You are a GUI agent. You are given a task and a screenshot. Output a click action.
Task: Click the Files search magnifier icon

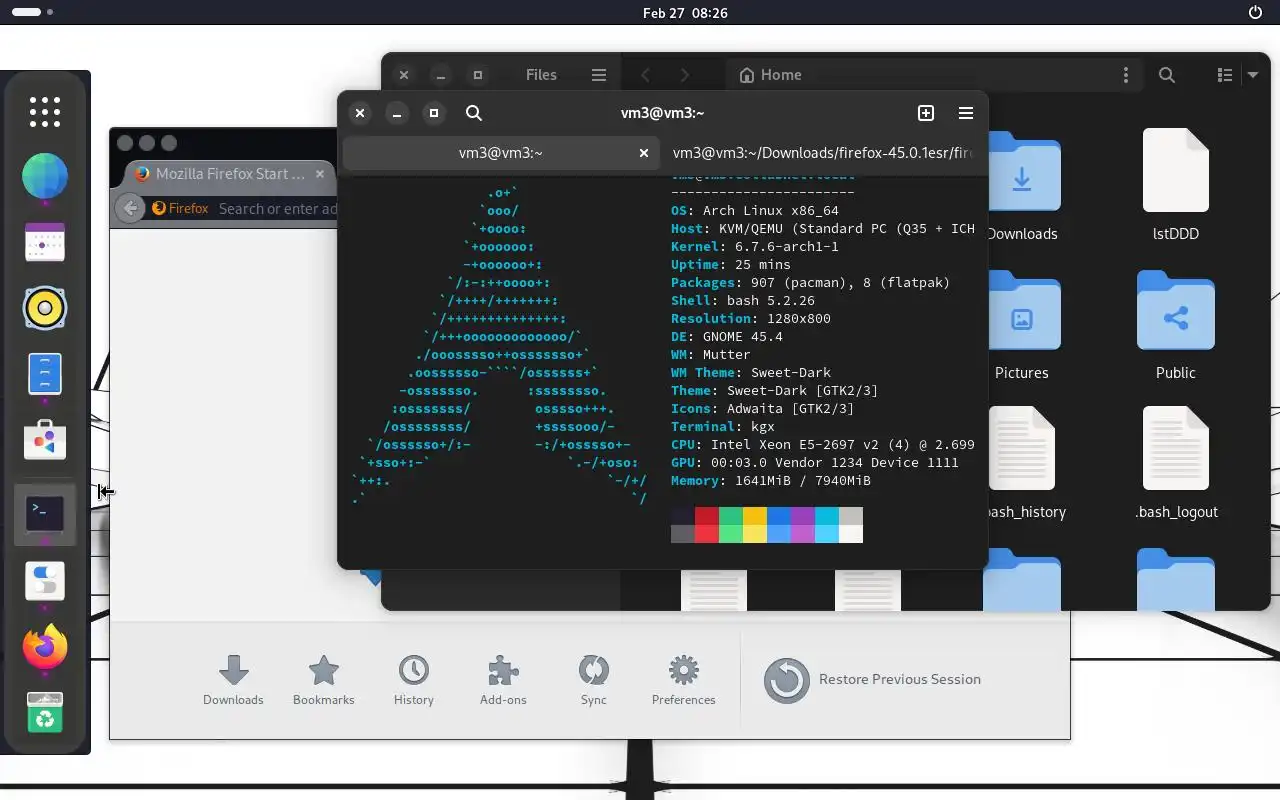pos(1167,75)
